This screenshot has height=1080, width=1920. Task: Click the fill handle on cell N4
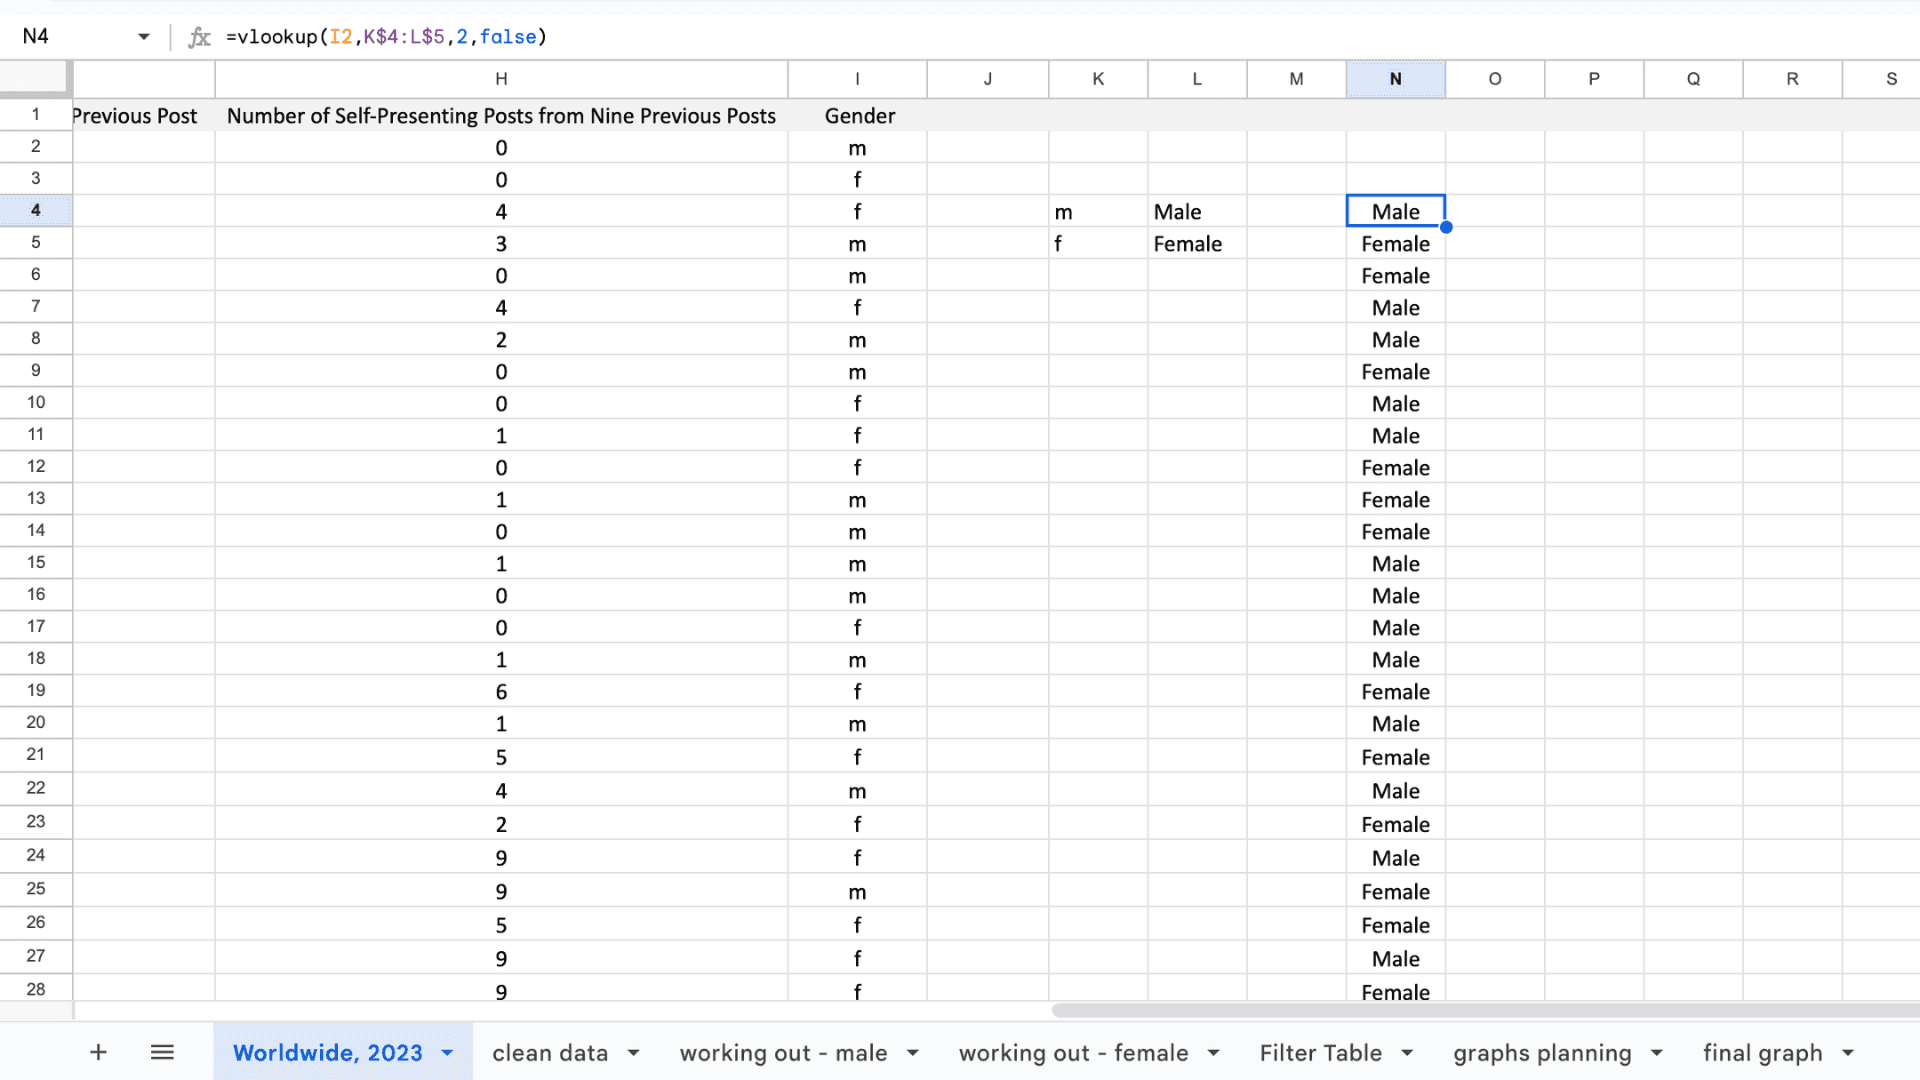1446,227
